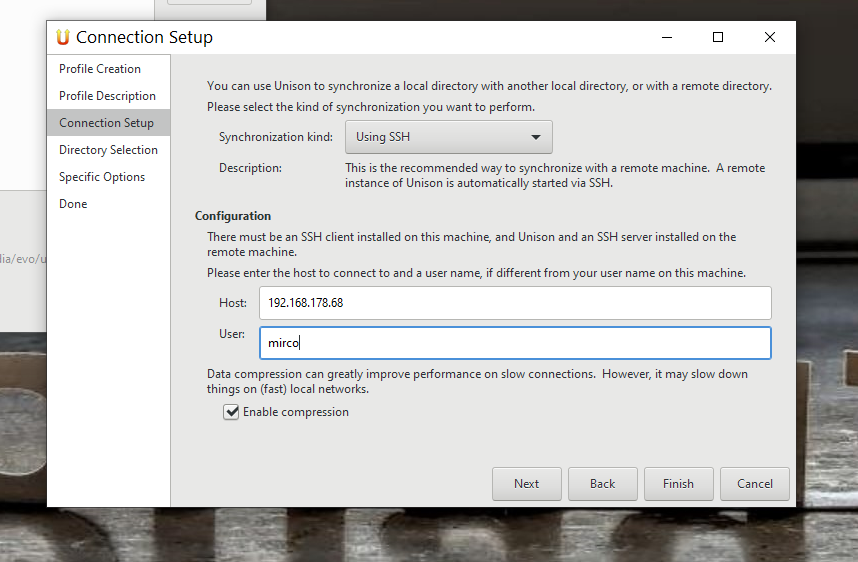
Task: Minimize the Connection Setup window
Action: (666, 37)
